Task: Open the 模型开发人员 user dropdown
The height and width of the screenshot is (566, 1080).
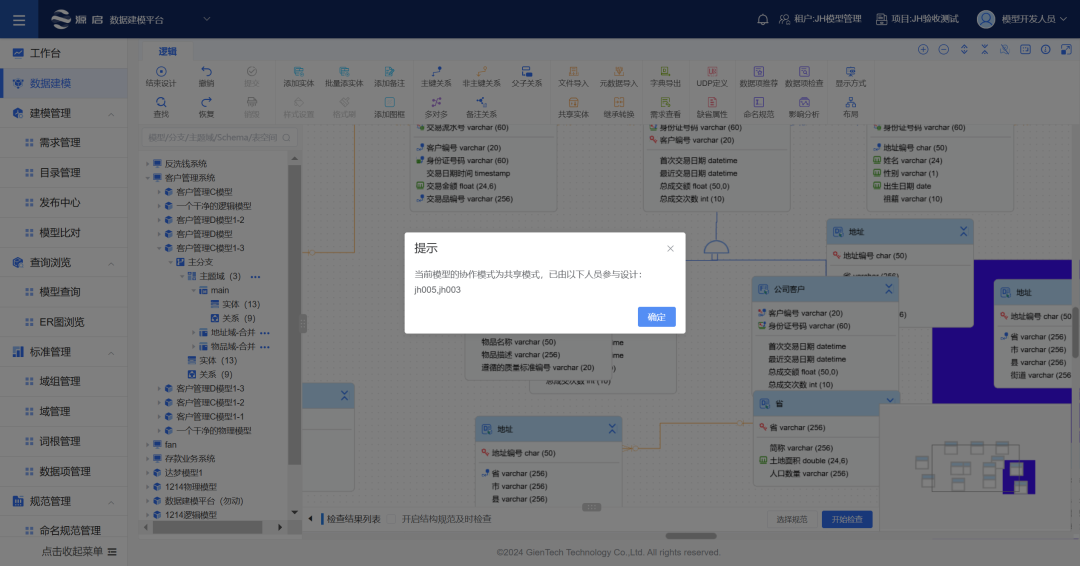Action: tap(1022, 19)
